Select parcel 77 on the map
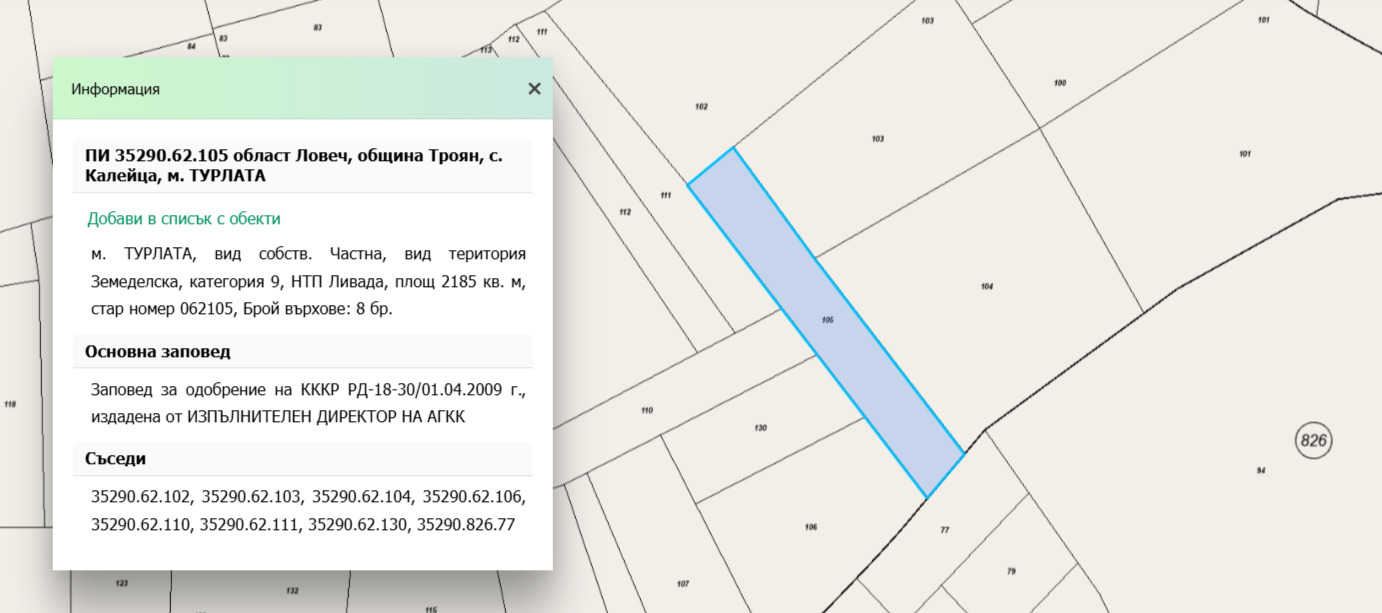1382x613 pixels. click(944, 530)
